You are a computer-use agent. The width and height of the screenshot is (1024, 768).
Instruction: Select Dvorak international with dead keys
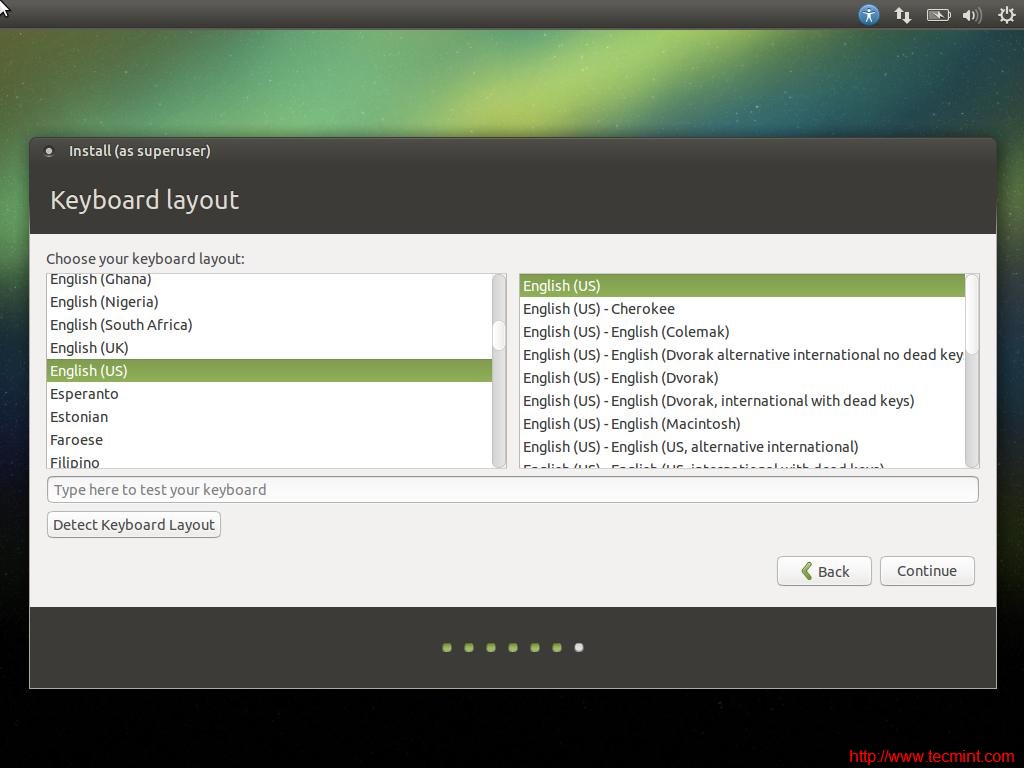(743, 400)
